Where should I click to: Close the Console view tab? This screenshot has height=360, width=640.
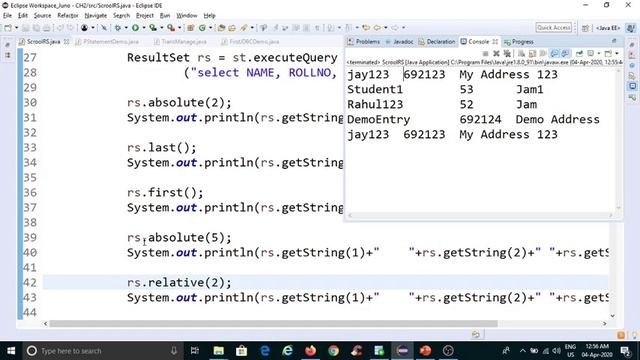pos(495,42)
